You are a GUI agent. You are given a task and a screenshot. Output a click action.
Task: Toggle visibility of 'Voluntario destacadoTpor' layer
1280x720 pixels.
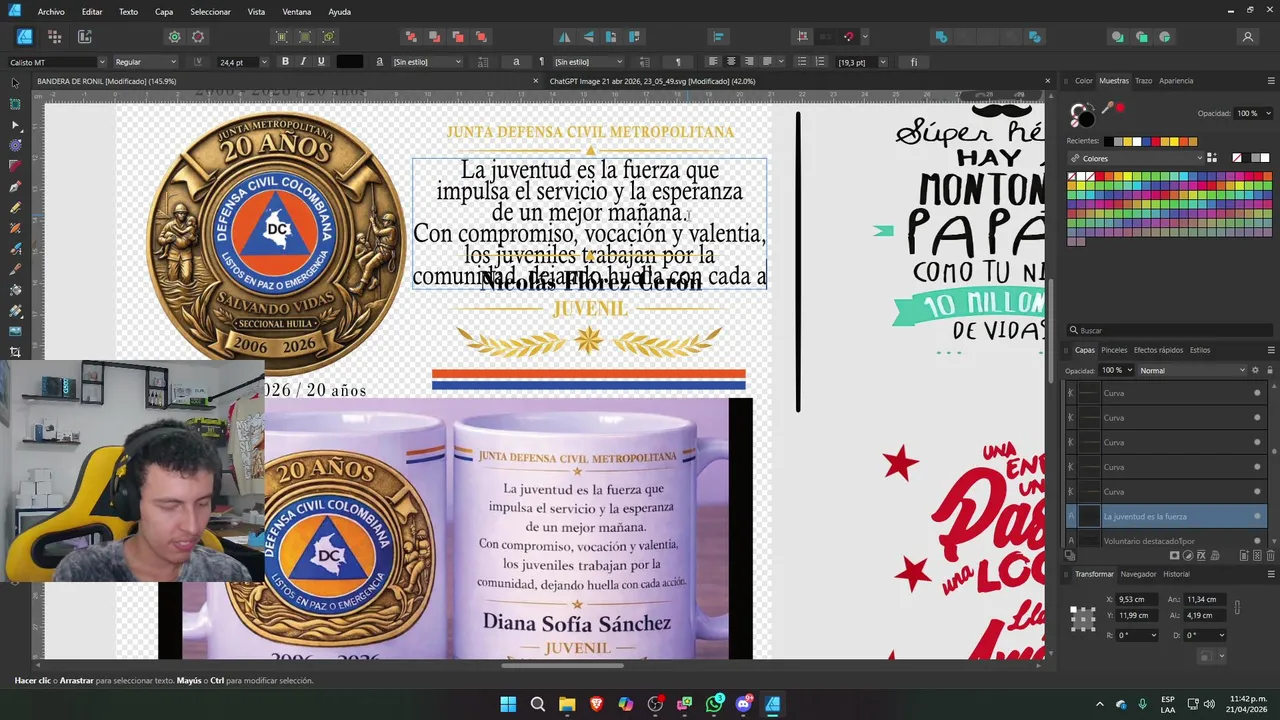click(x=1257, y=541)
